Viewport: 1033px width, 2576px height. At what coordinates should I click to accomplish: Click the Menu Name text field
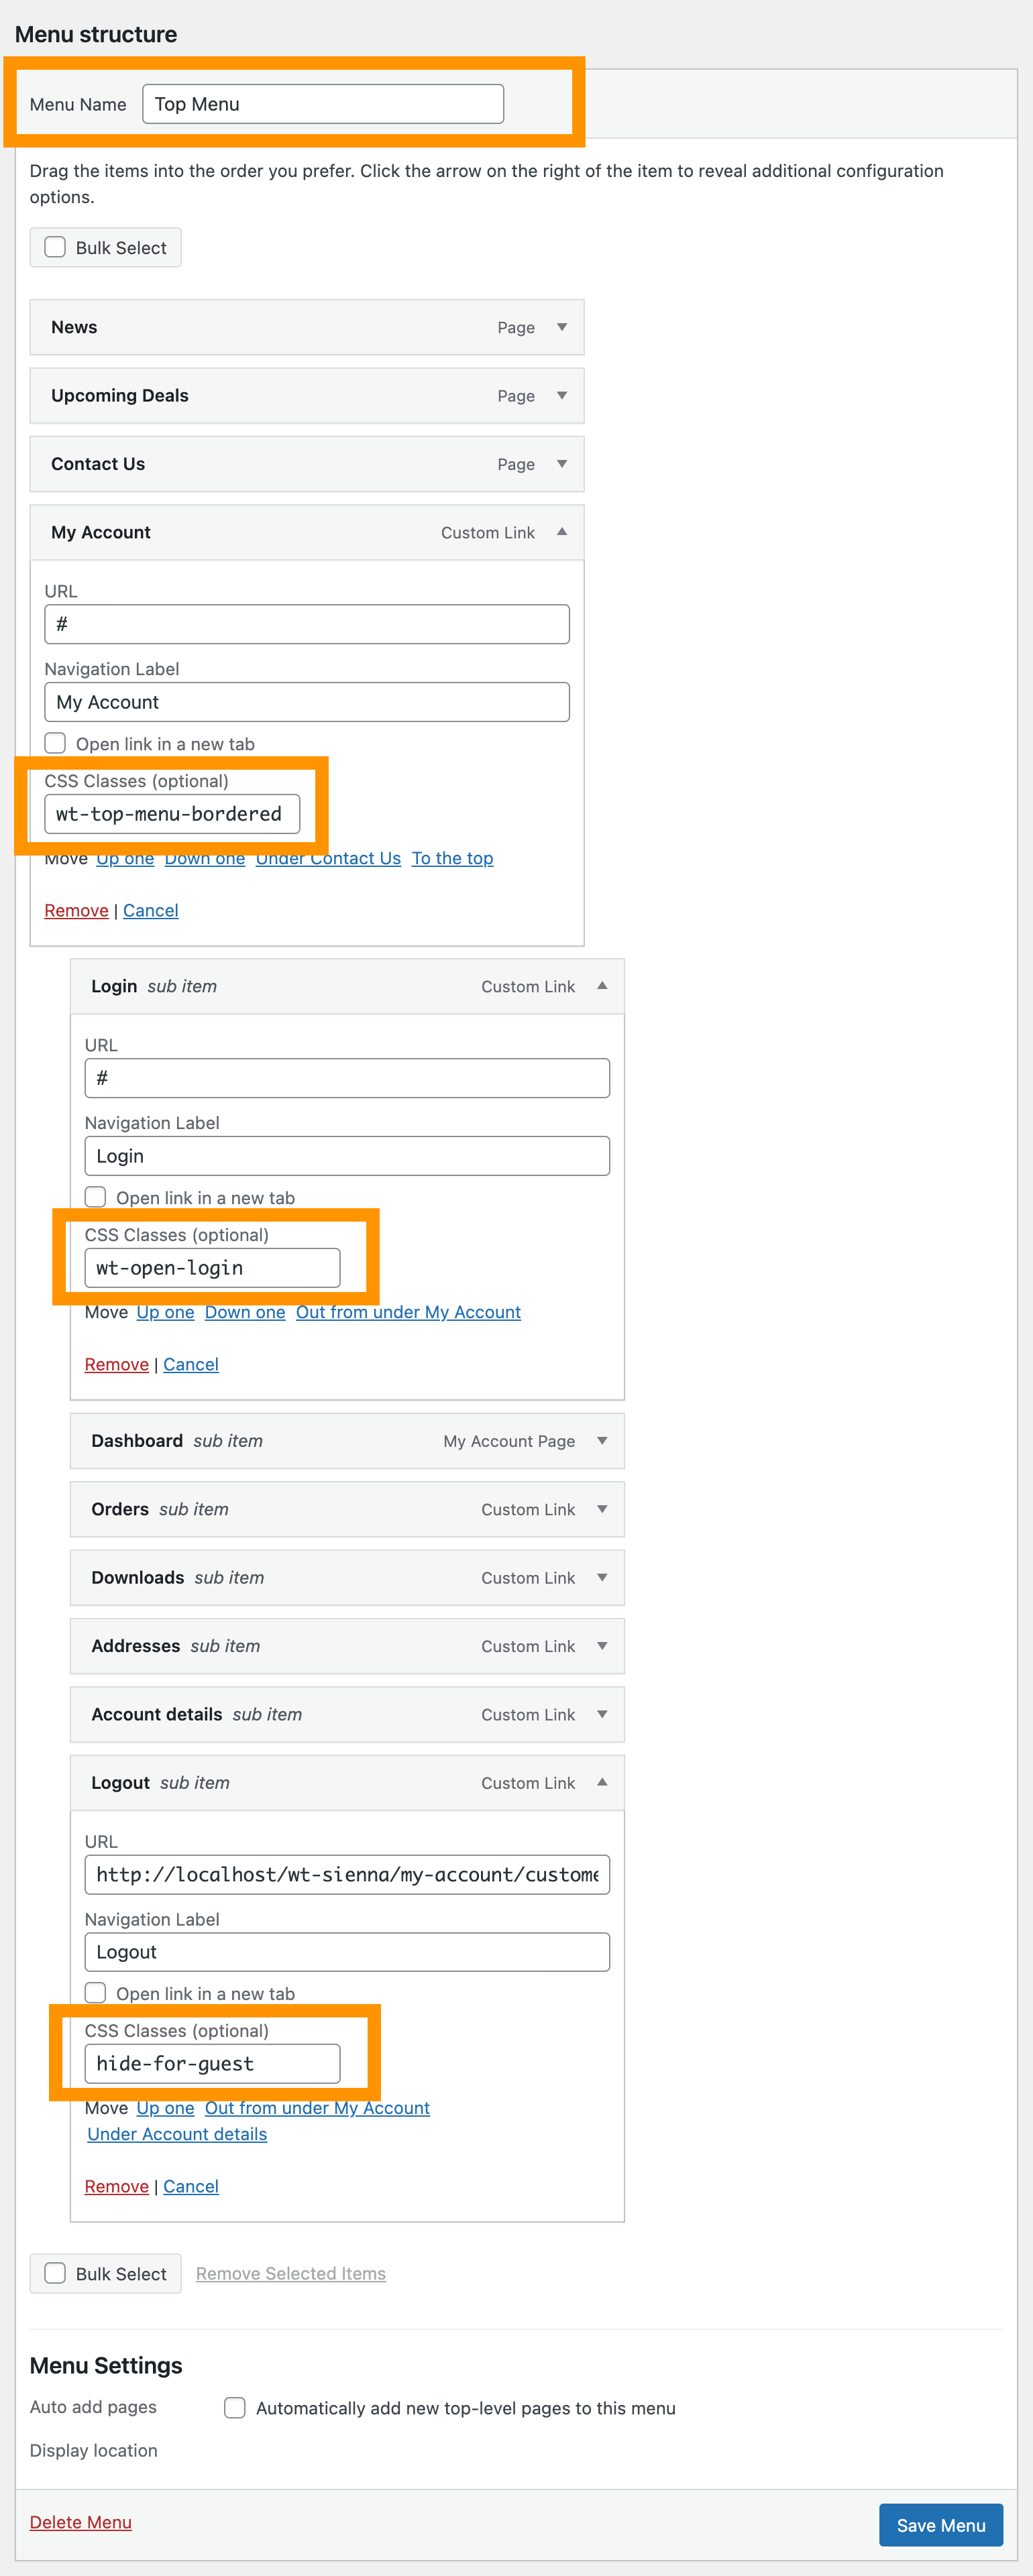(323, 104)
